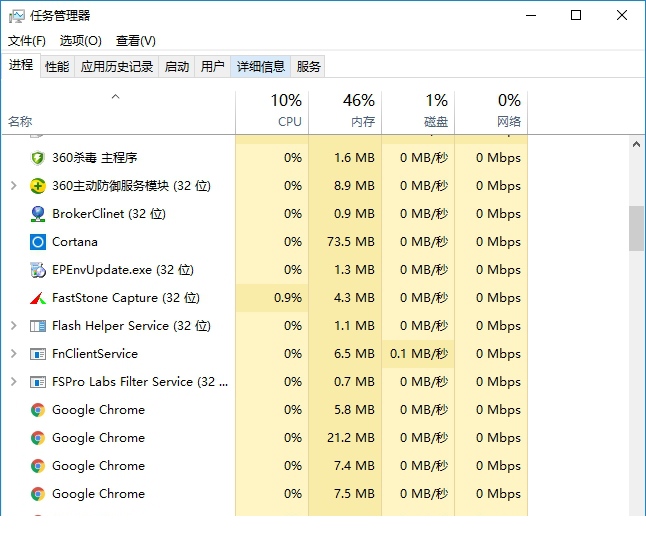Expand the 360主动防御服务模块 process group
Viewport: 646px width, 536px height.
click(14, 186)
